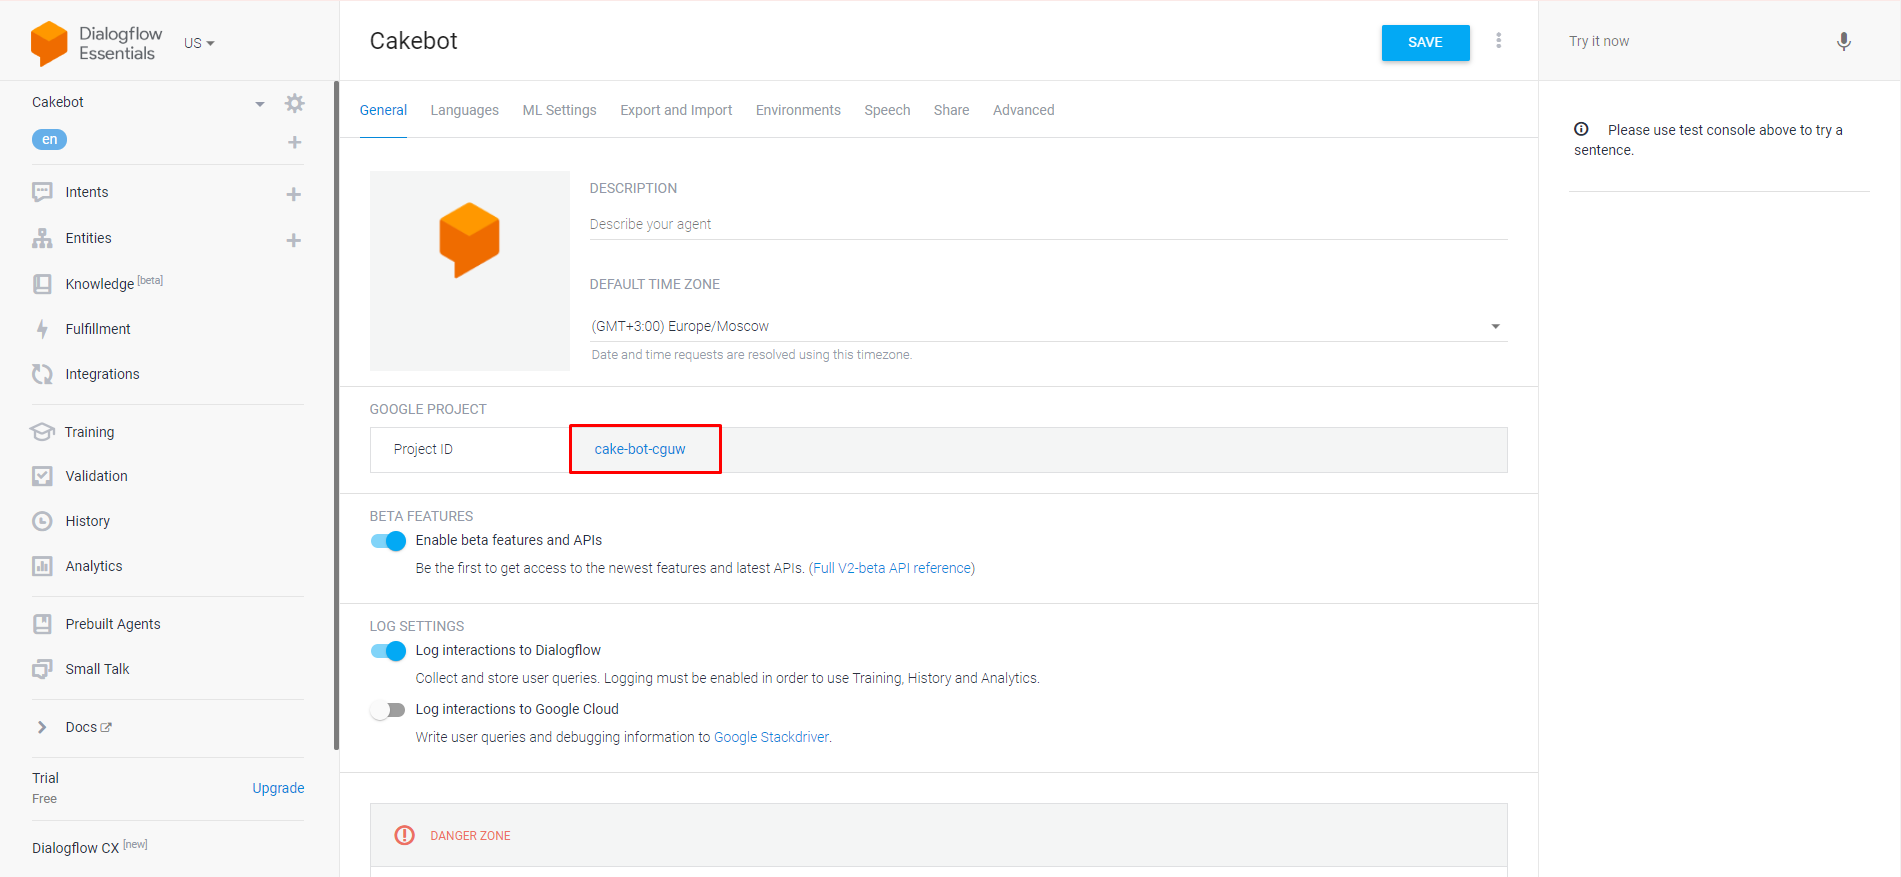The image size is (1901, 877).
Task: Create a new entity with plus icon
Action: [294, 240]
